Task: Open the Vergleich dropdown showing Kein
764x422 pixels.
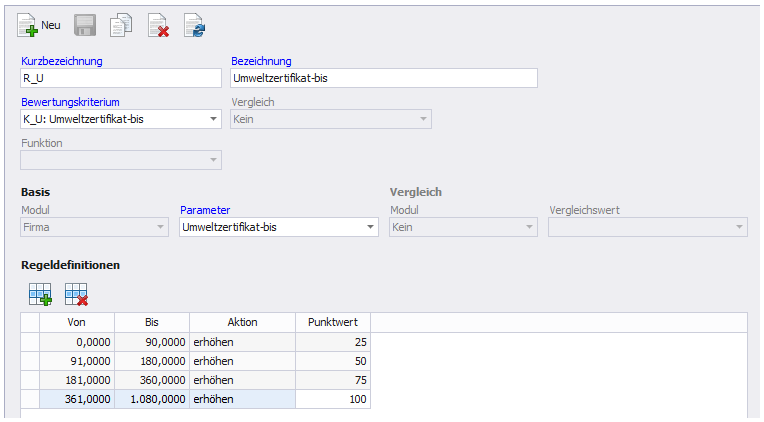Action: (x=423, y=120)
